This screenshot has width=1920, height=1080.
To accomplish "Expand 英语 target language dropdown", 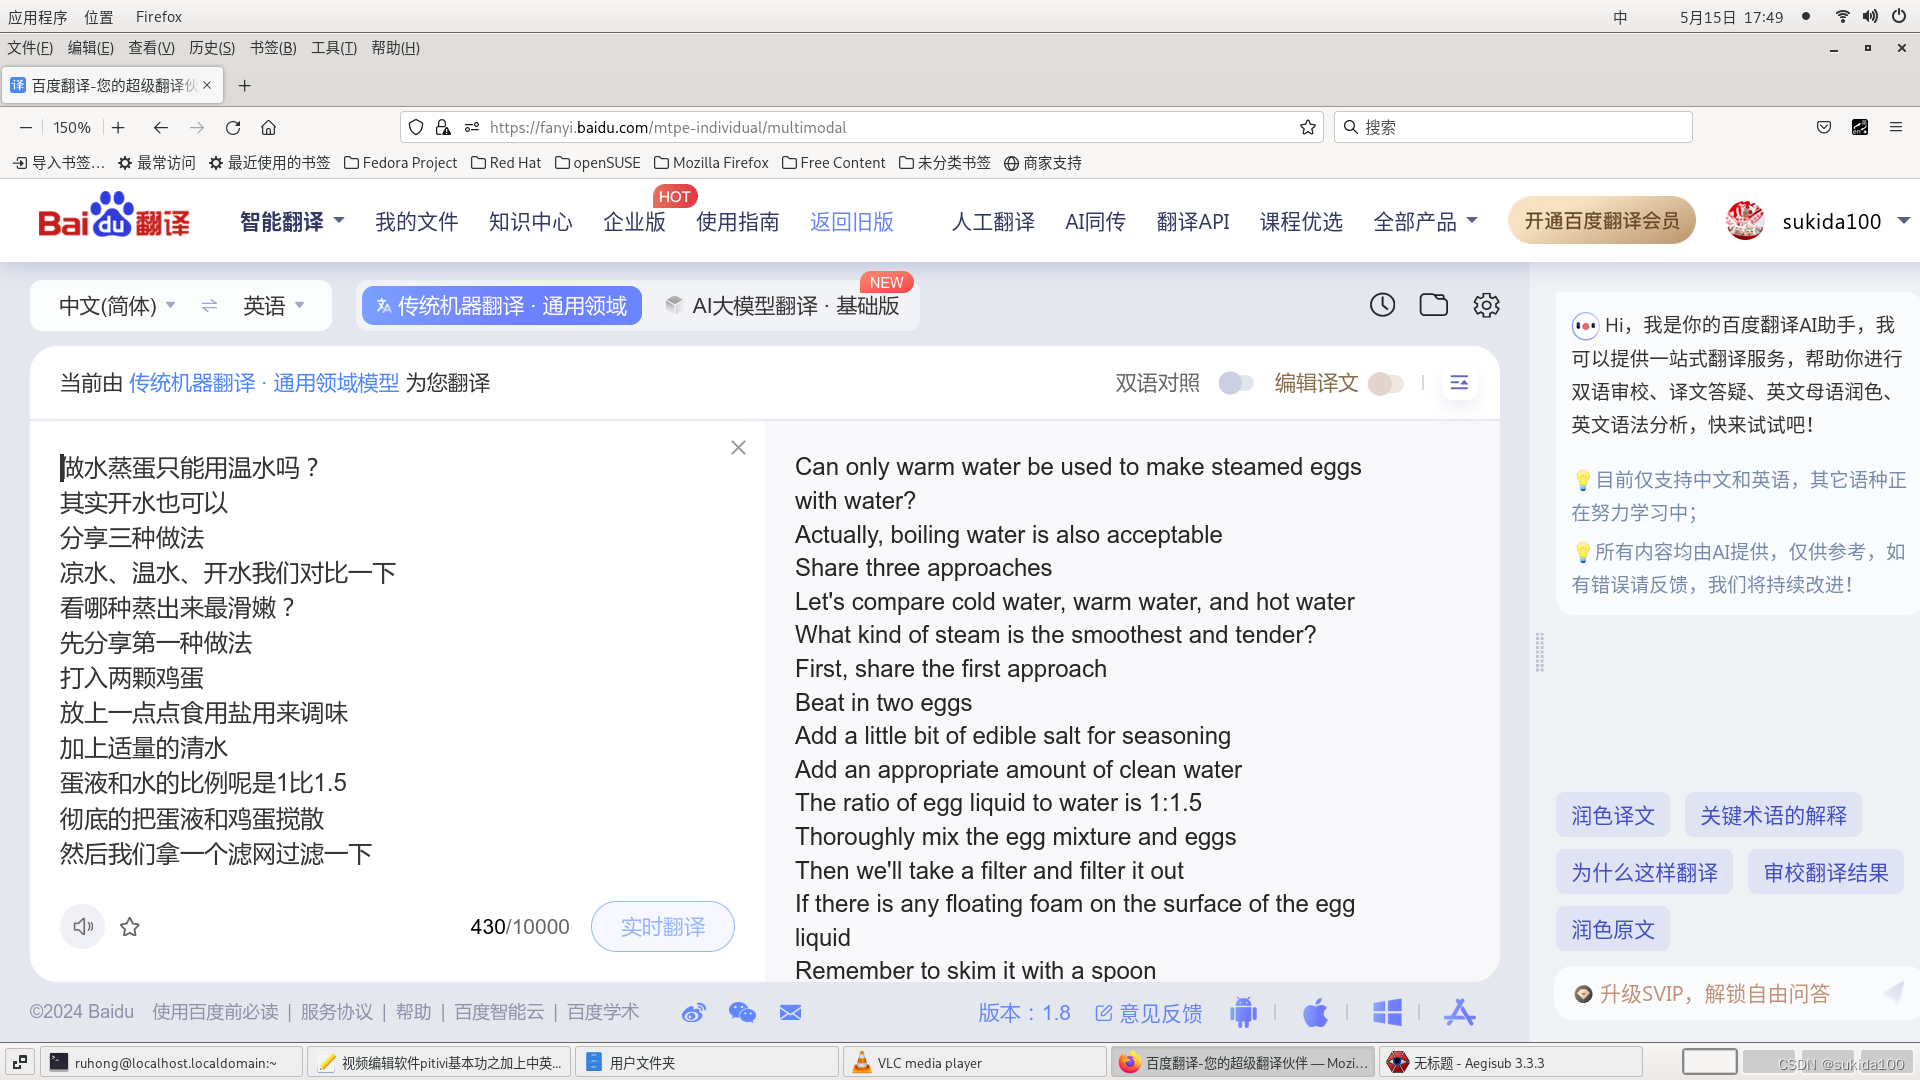I will 273,306.
